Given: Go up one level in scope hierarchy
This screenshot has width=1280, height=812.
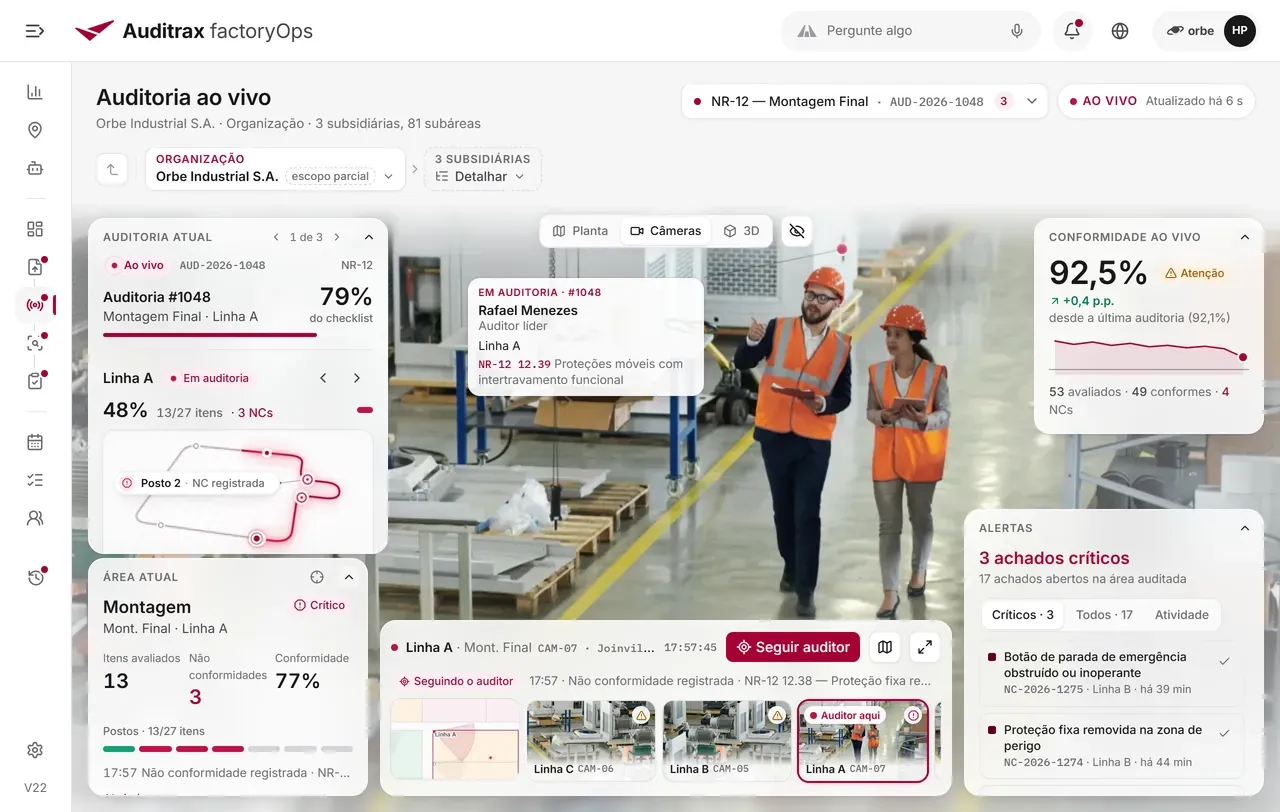Looking at the screenshot, I should [x=113, y=169].
